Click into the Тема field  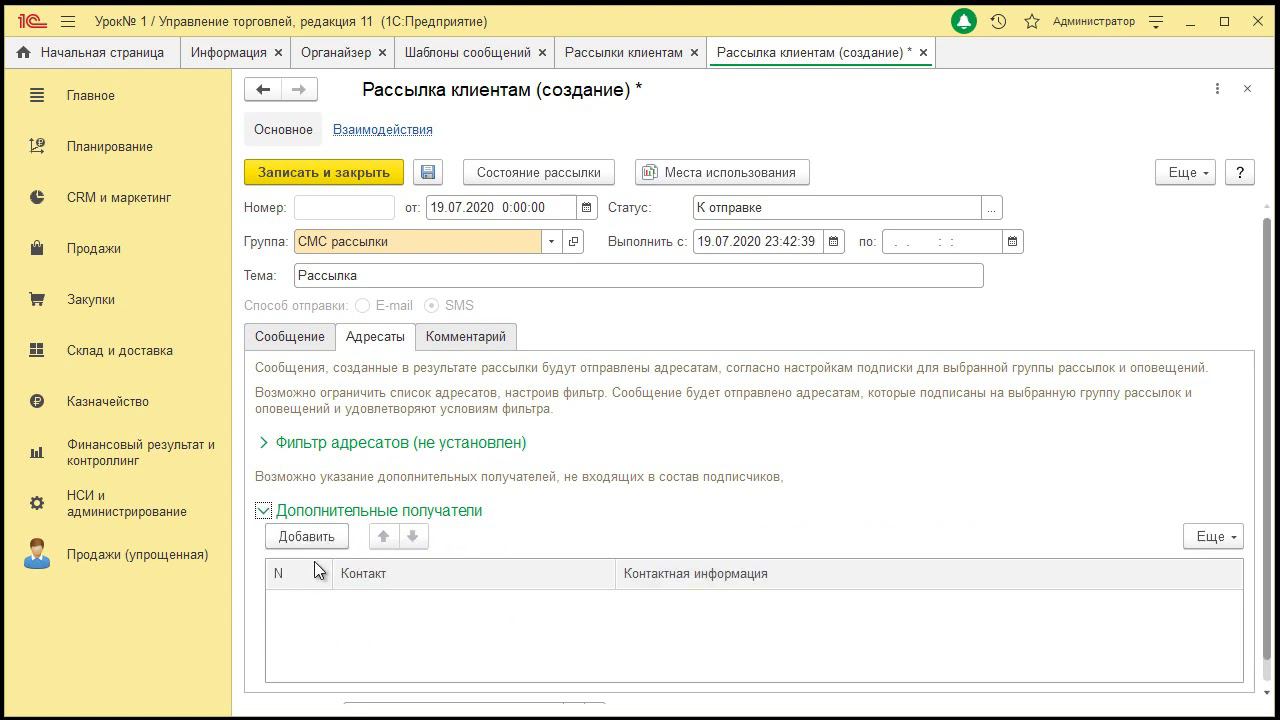tap(639, 276)
